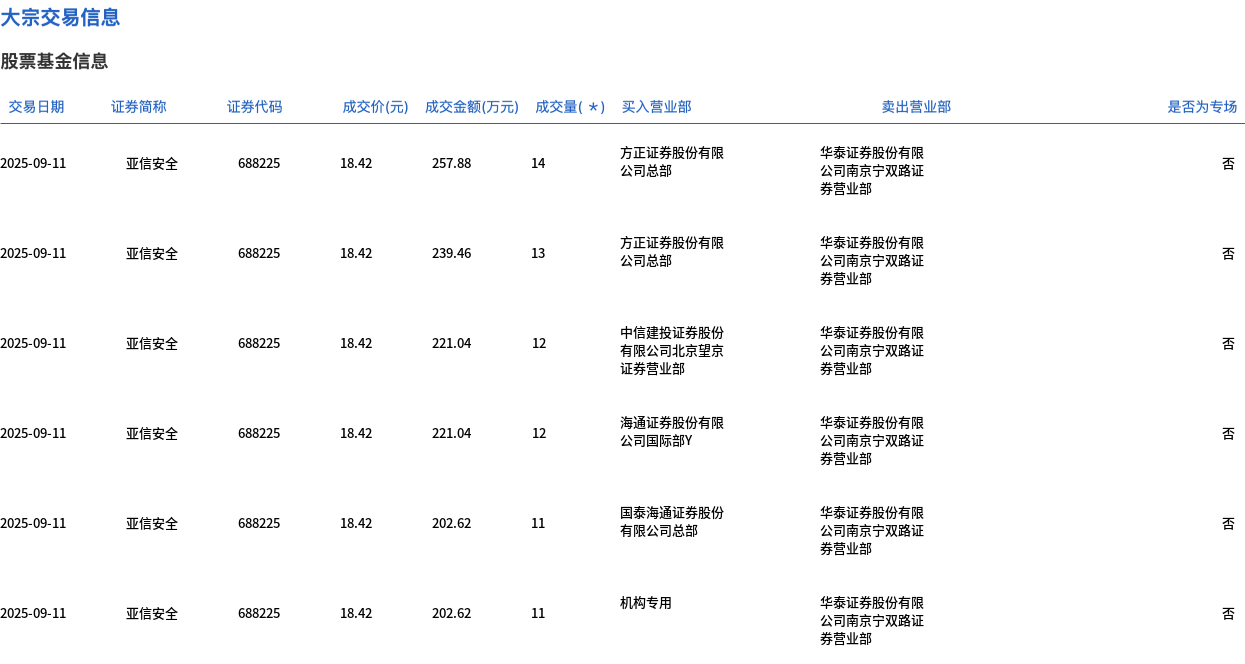Select buyer 国泰海通证券股份有限公司总部
Screen dimensions: 1245x664
[672, 522]
